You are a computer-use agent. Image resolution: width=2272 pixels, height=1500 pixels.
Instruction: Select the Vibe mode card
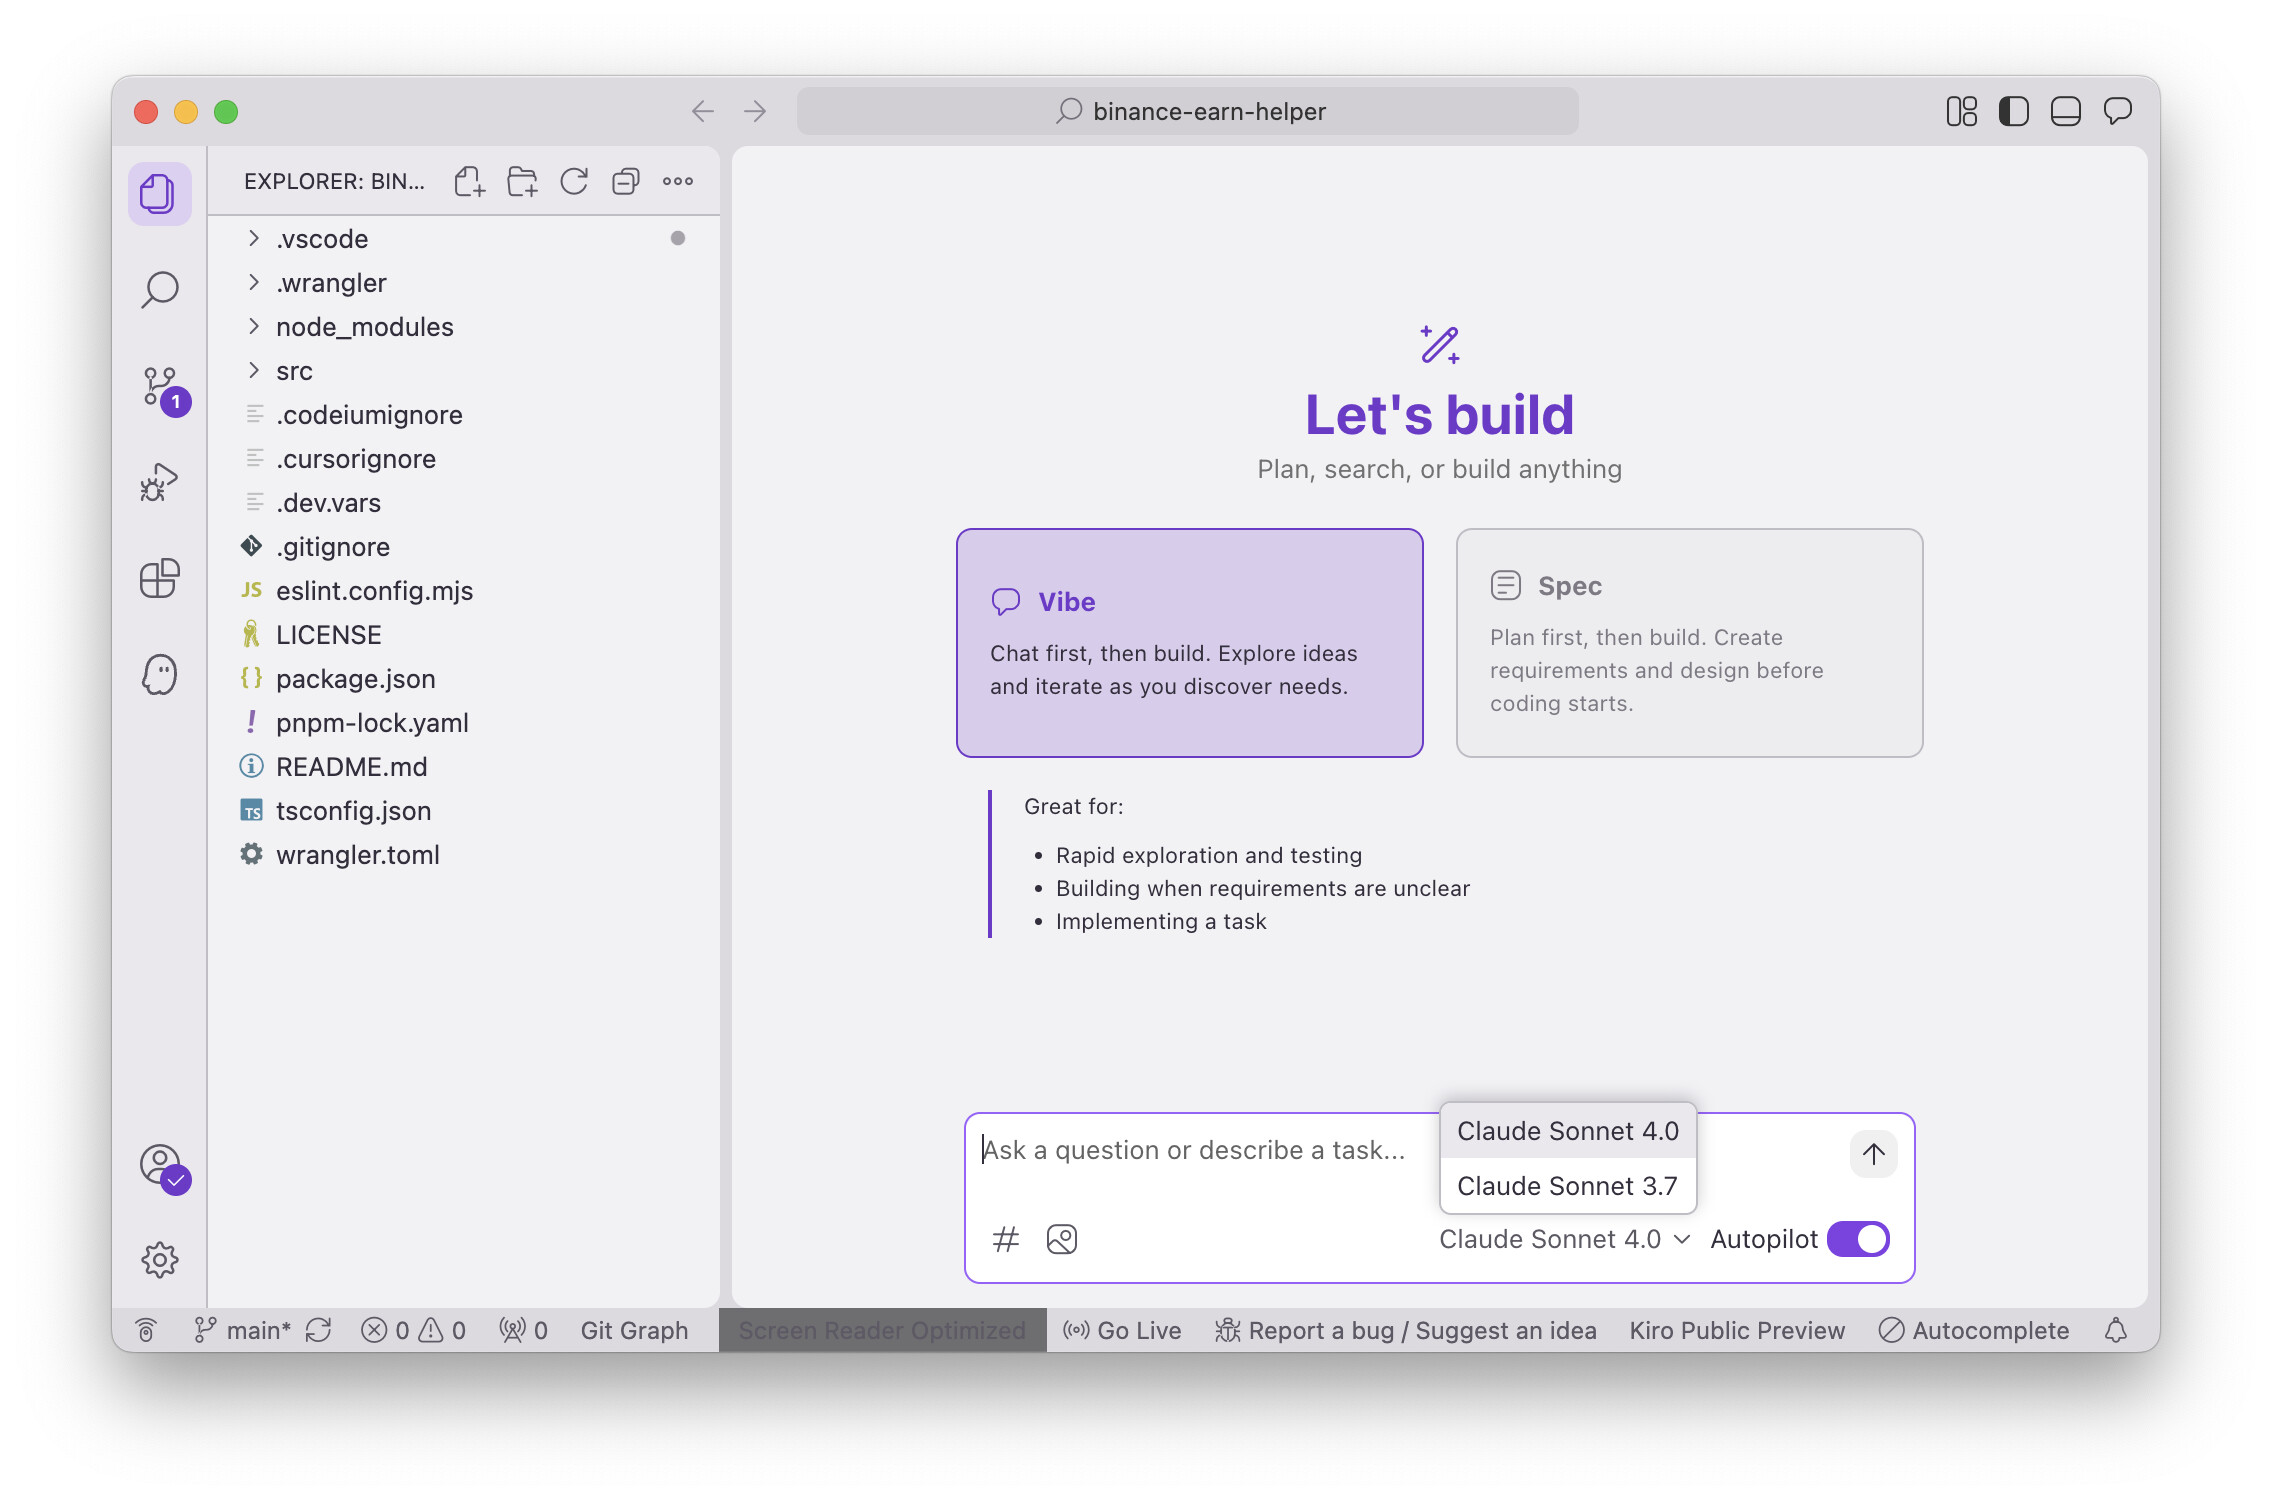1189,643
